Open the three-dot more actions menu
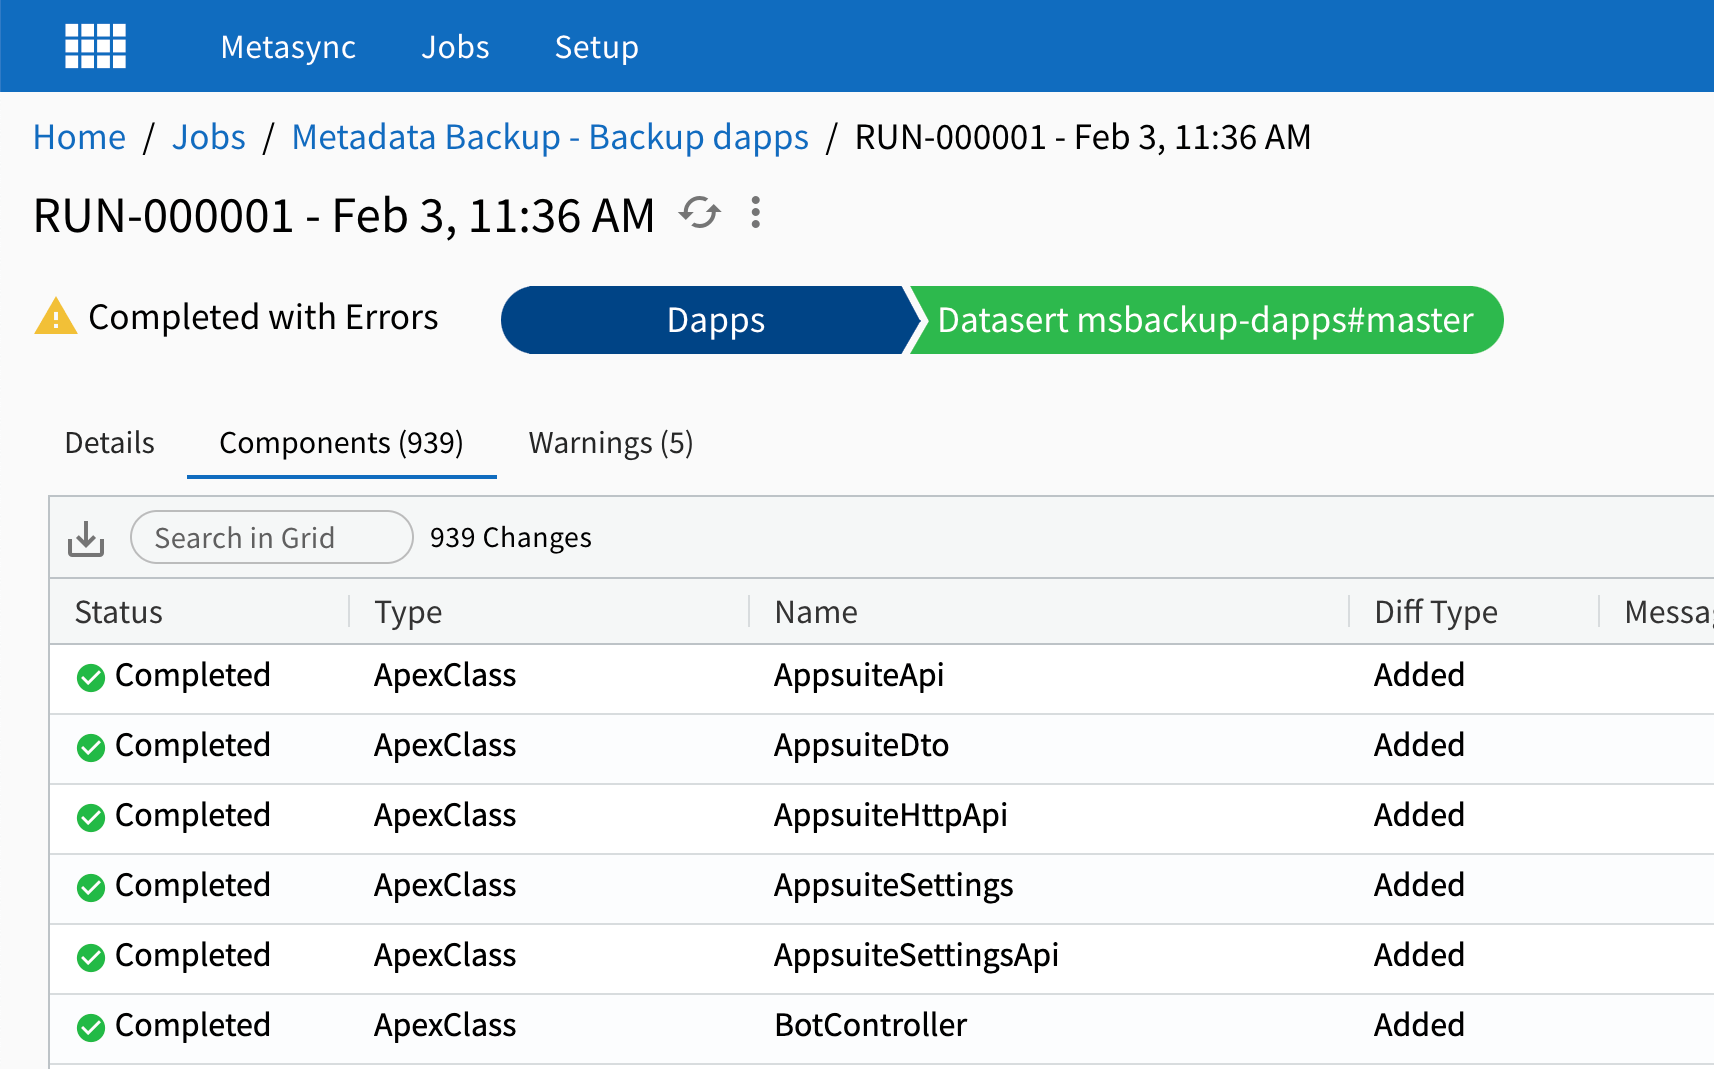The width and height of the screenshot is (1714, 1069). [x=756, y=212]
